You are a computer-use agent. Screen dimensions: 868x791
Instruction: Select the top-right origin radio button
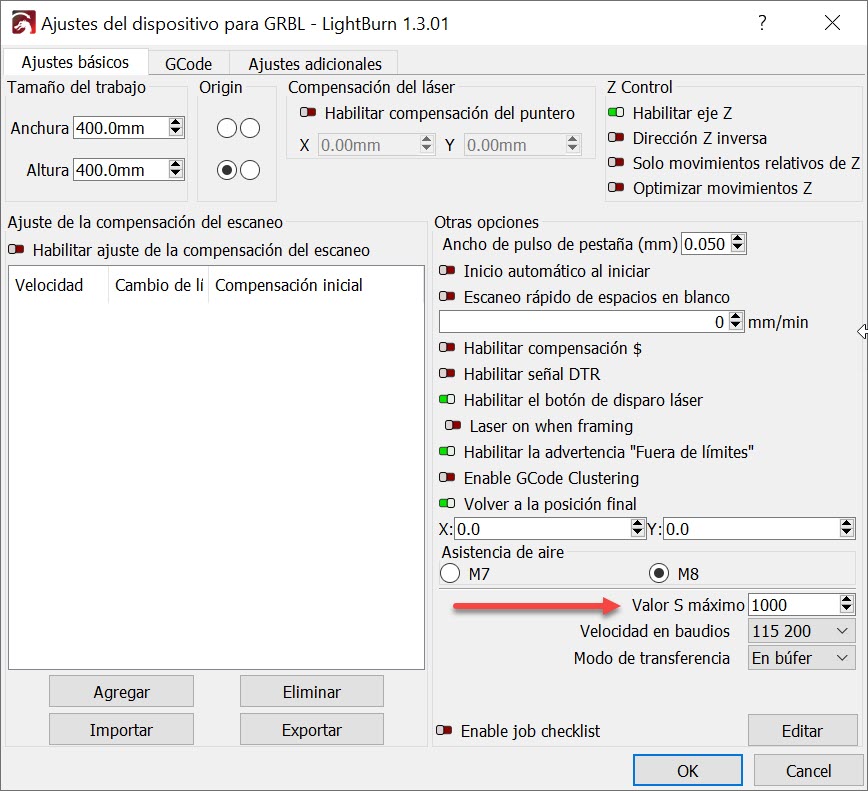pyautogui.click(x=250, y=128)
